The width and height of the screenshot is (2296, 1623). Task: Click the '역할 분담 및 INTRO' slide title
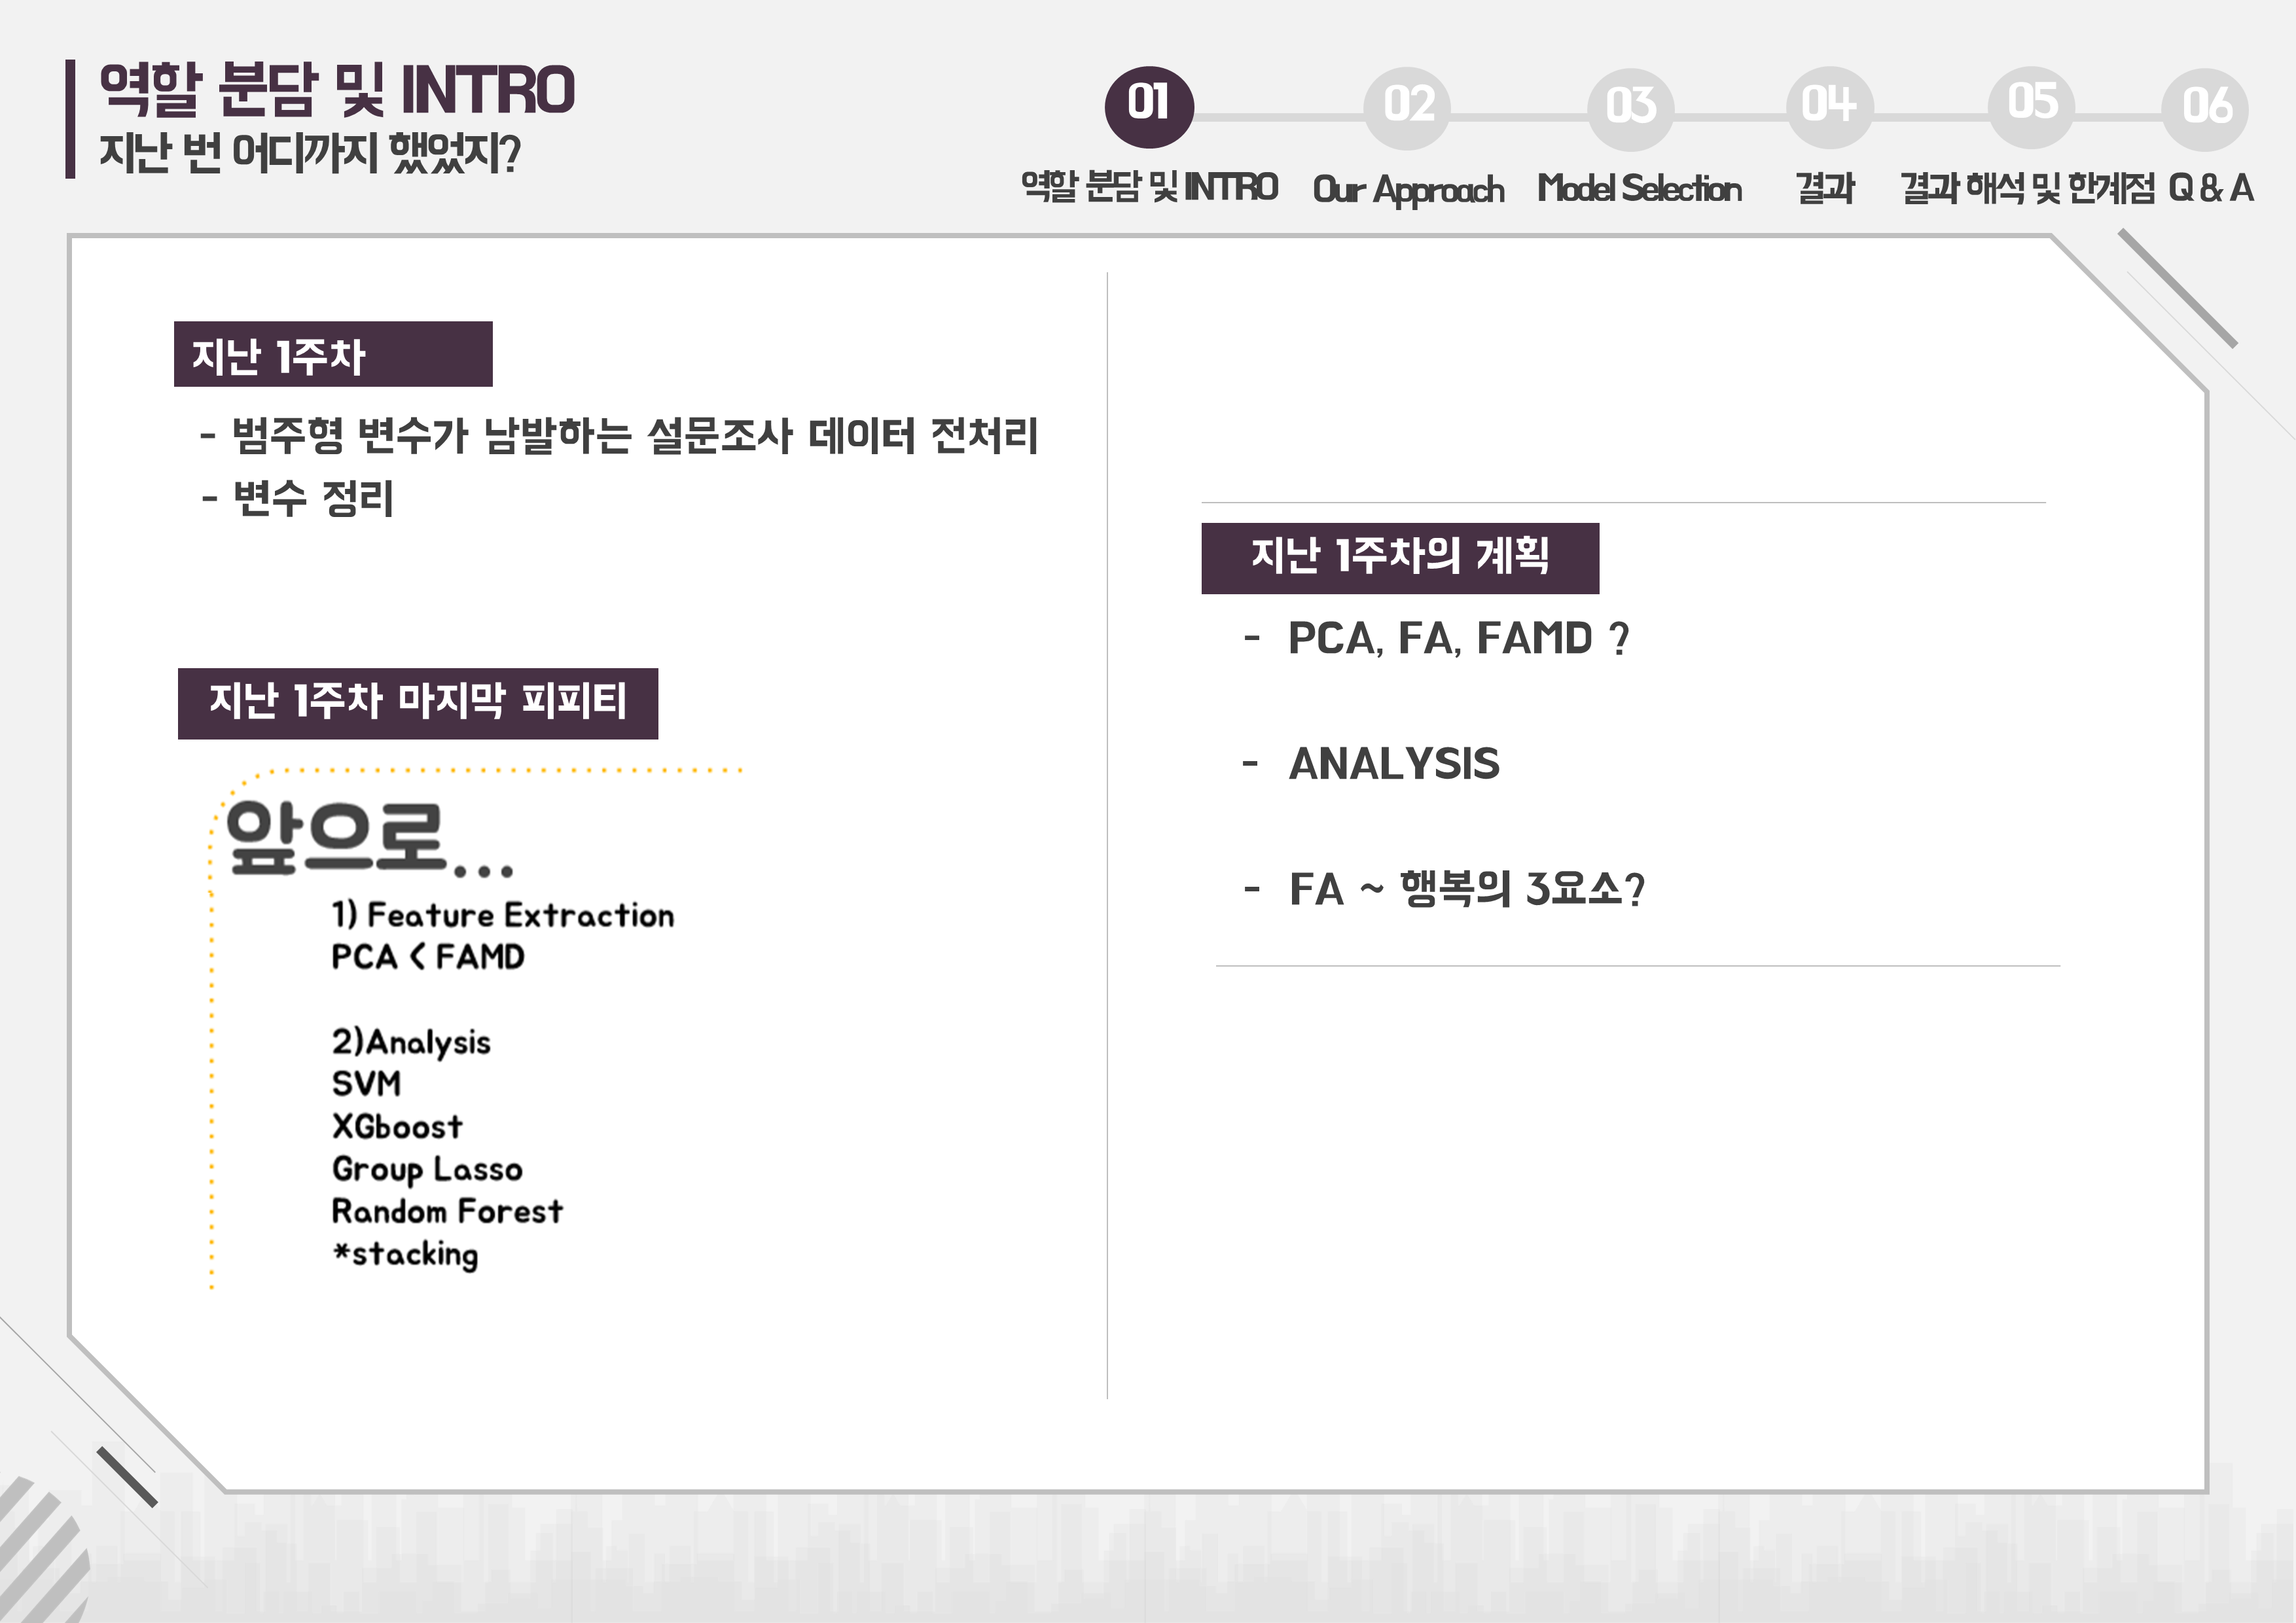(x=337, y=90)
